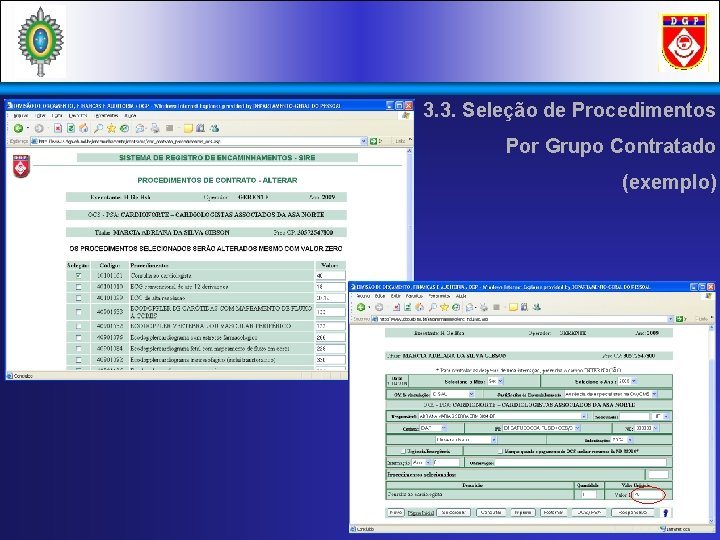Click Stop icon in right browser window

pyautogui.click(x=396, y=307)
